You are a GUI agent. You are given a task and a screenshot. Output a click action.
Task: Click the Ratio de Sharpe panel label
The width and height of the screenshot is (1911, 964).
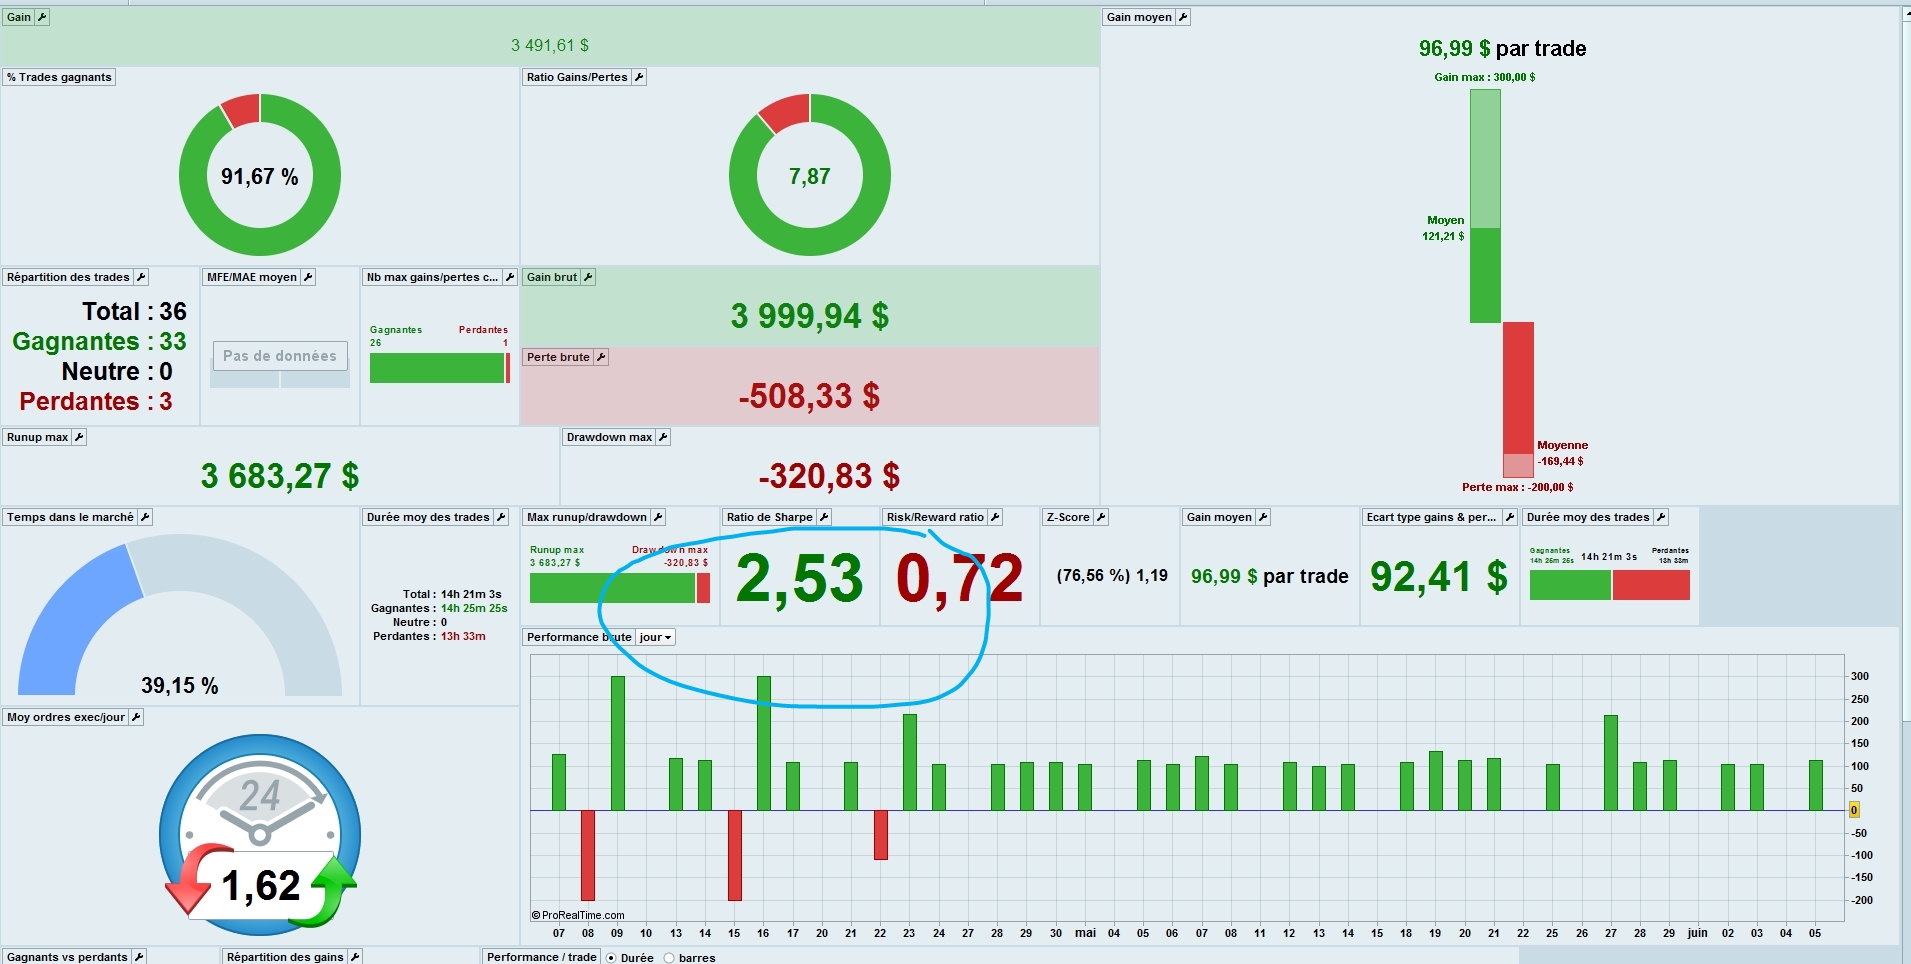769,517
